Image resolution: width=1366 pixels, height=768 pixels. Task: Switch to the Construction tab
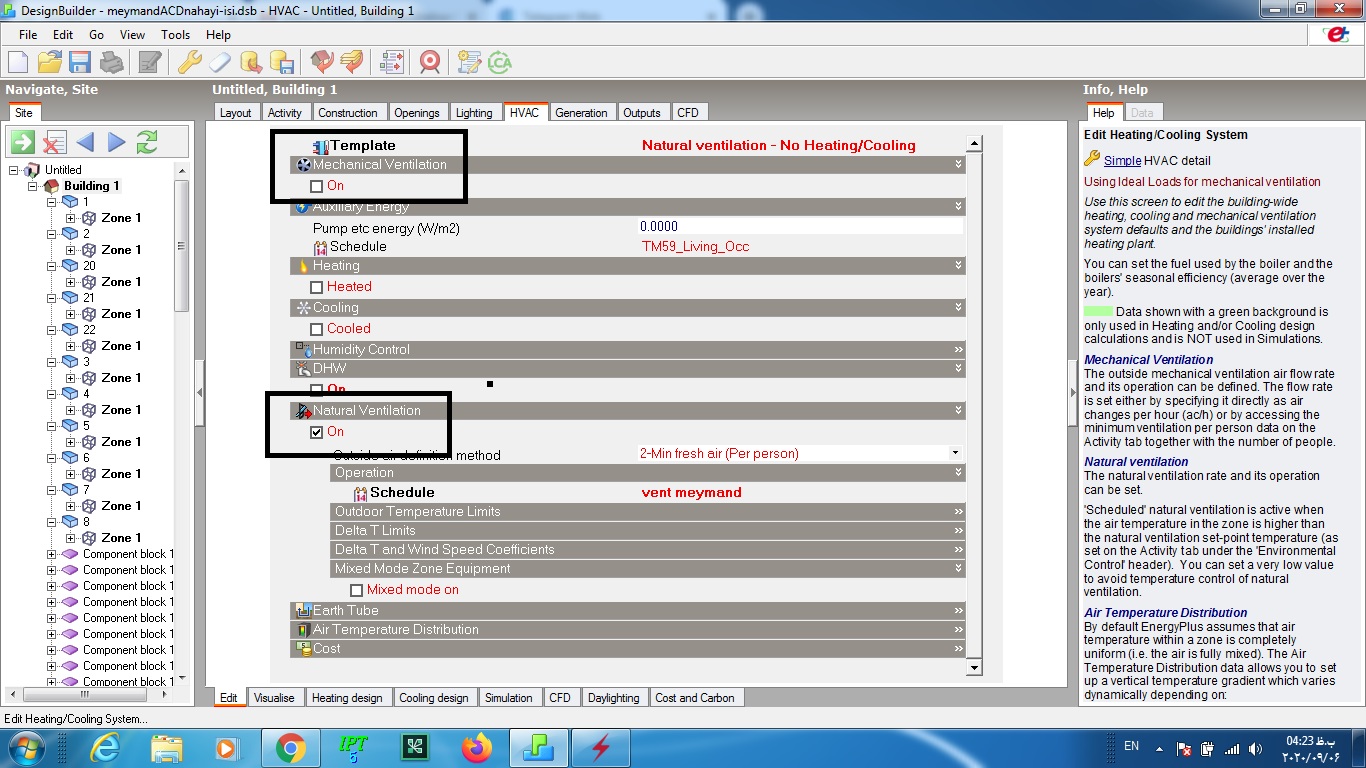click(348, 113)
